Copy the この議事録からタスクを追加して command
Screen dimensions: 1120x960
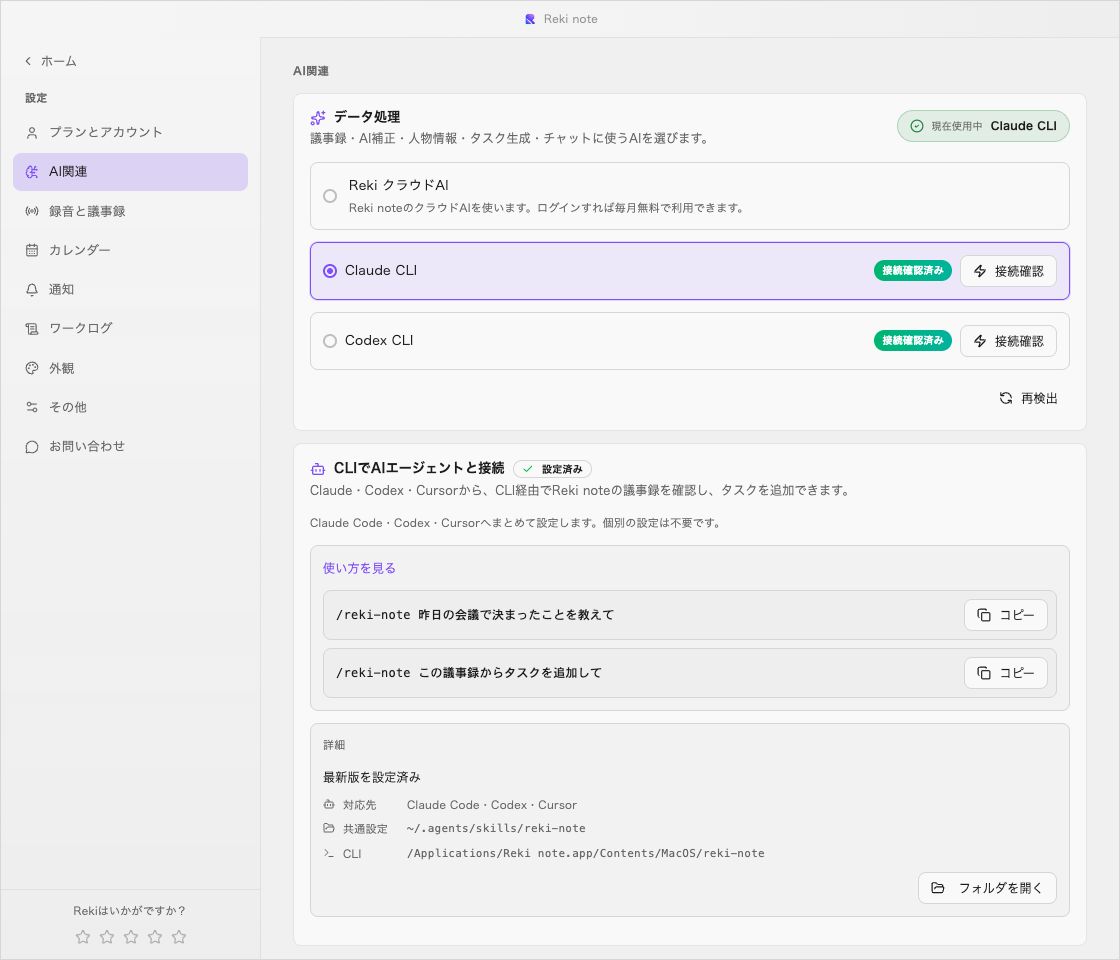[x=1006, y=673]
